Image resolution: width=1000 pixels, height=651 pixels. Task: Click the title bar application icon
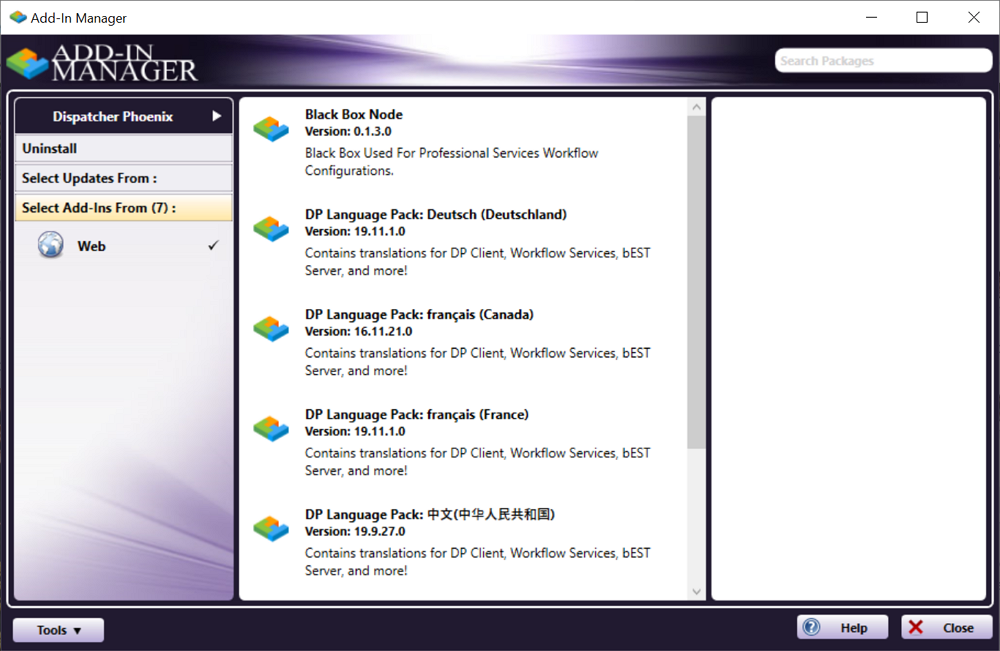tap(18, 17)
